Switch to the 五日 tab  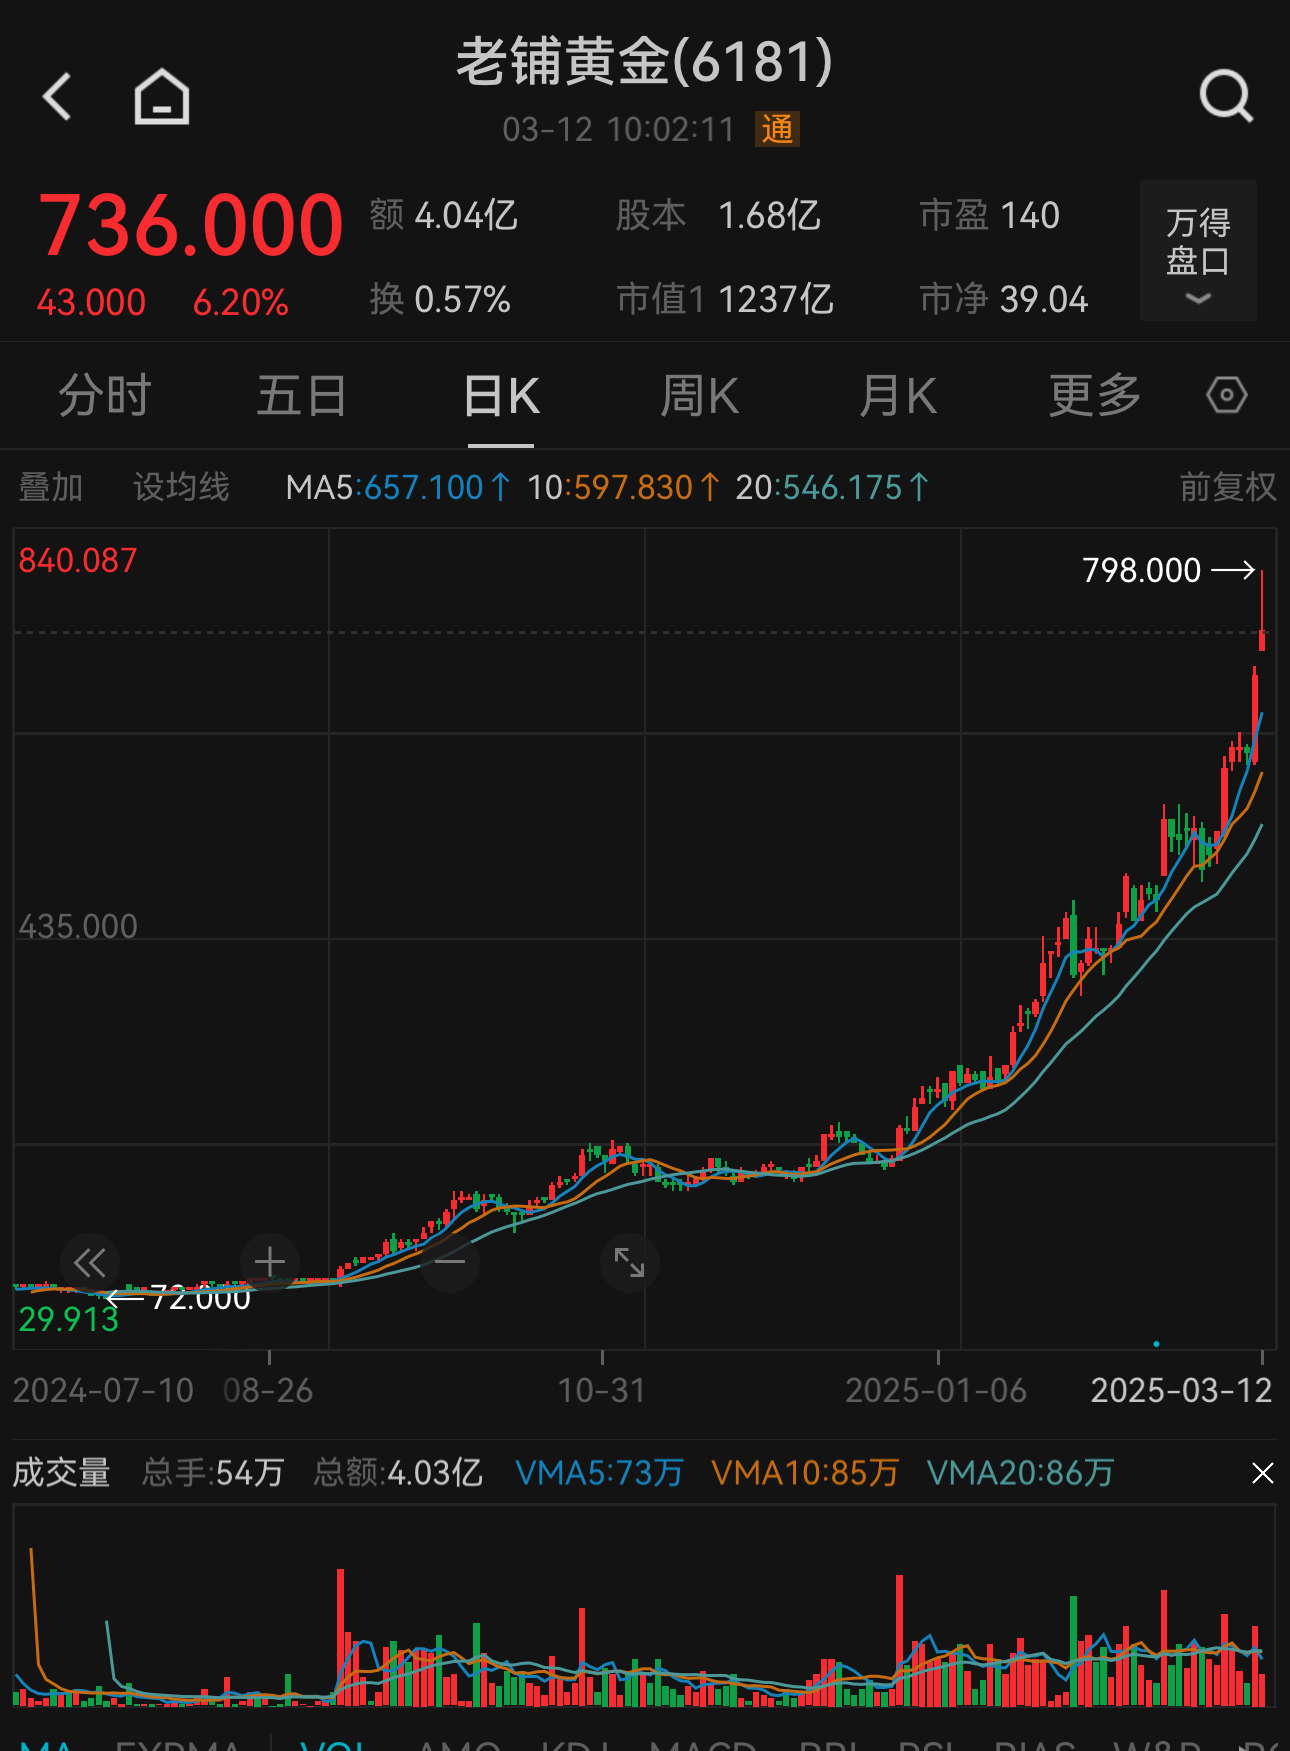pyautogui.click(x=302, y=396)
